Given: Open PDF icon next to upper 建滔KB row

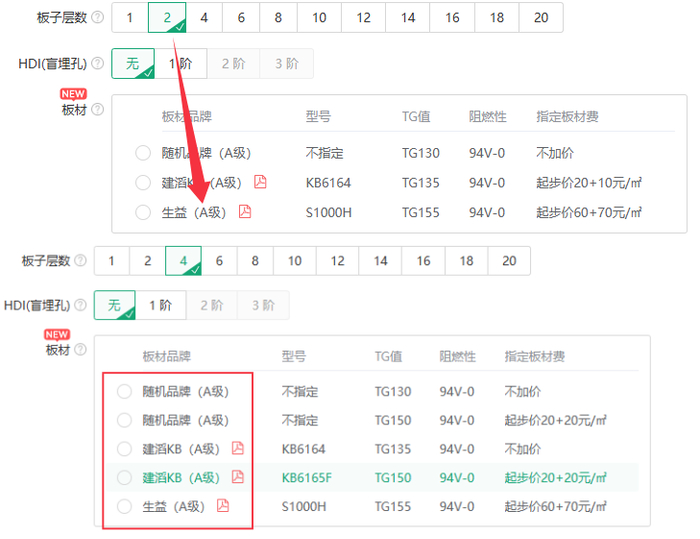Looking at the screenshot, I should (x=260, y=182).
